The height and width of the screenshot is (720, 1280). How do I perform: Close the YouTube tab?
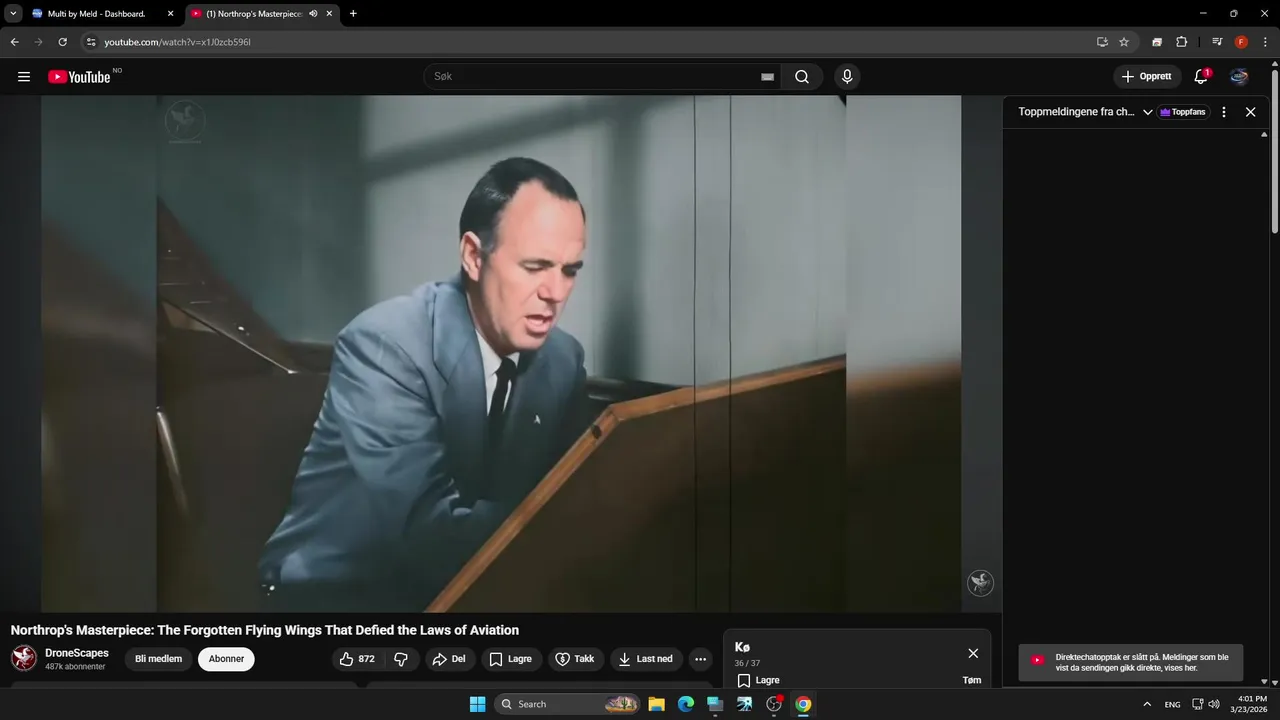point(329,14)
